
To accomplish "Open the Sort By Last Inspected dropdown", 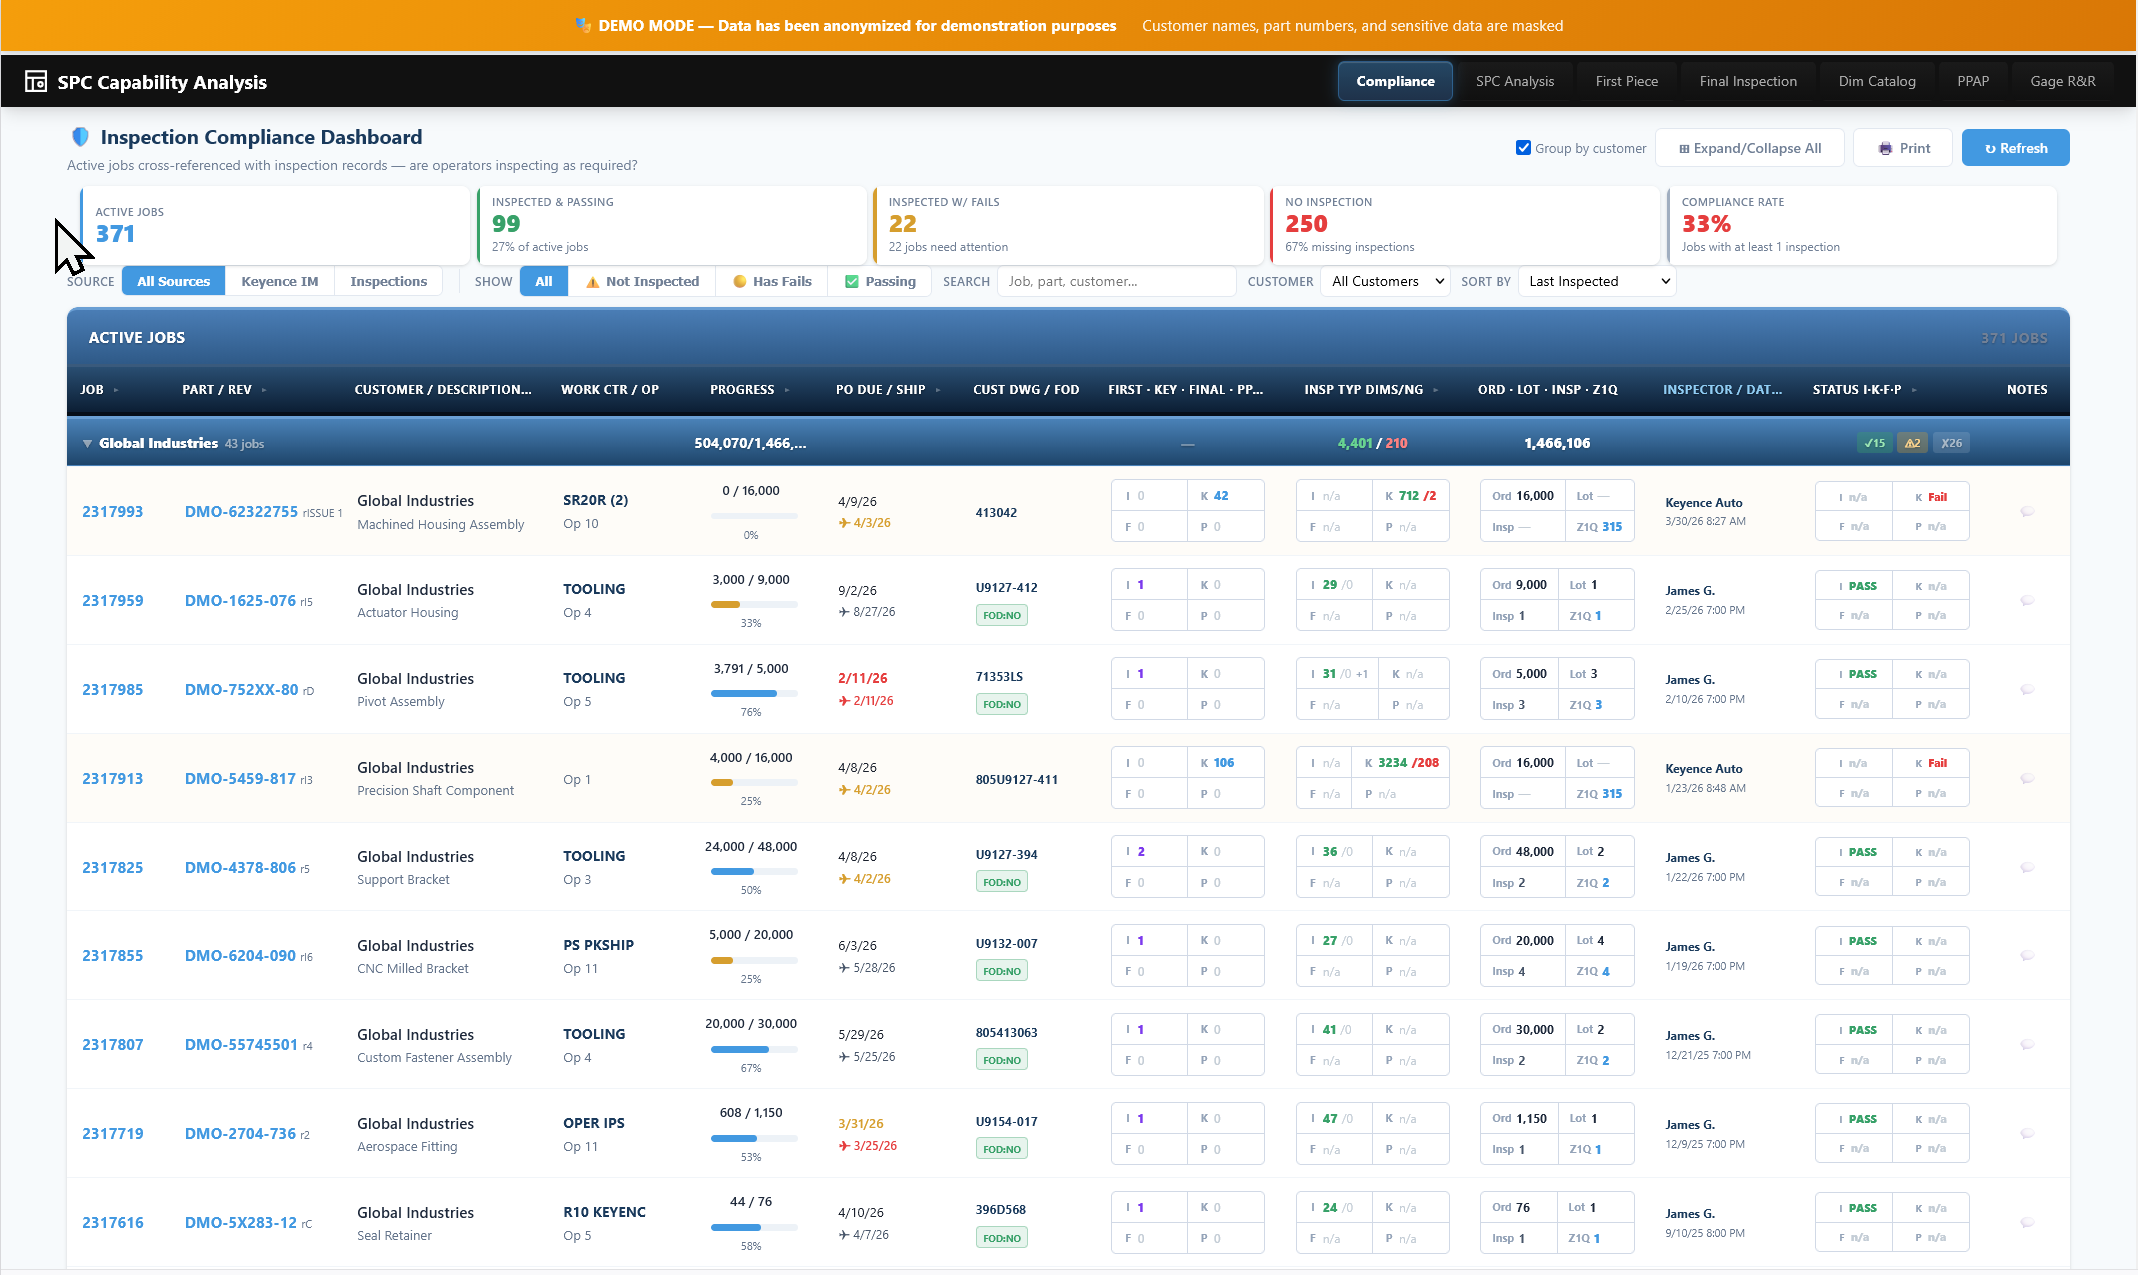I will coord(1598,282).
